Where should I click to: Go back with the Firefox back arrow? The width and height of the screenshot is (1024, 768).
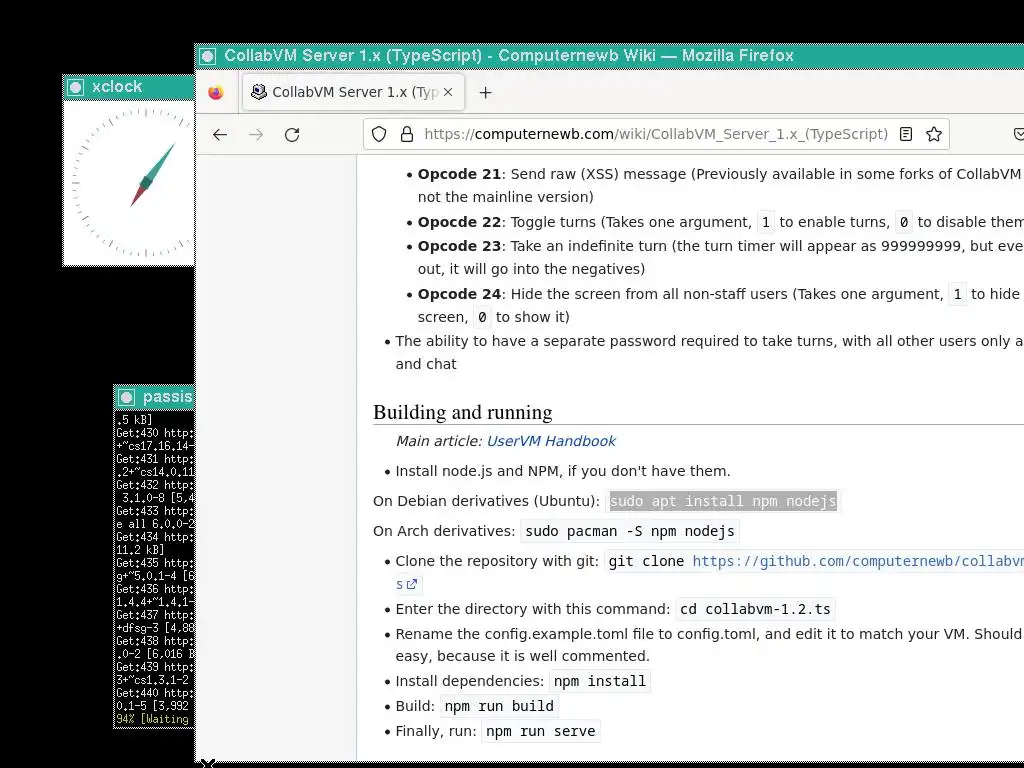pyautogui.click(x=220, y=135)
